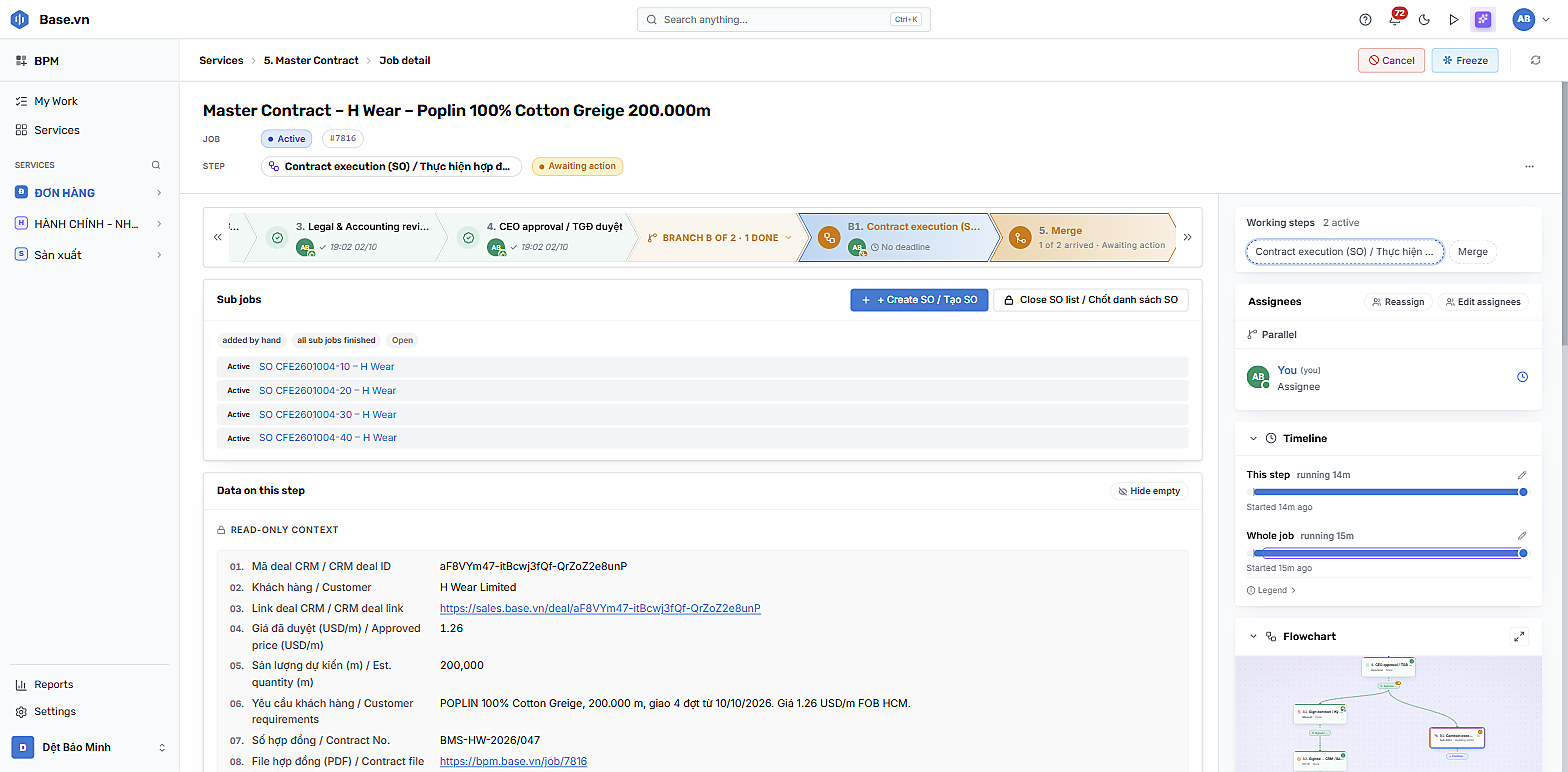The image size is (1568, 772).
Task: Open the purple AI sparkle icon
Action: (1483, 19)
